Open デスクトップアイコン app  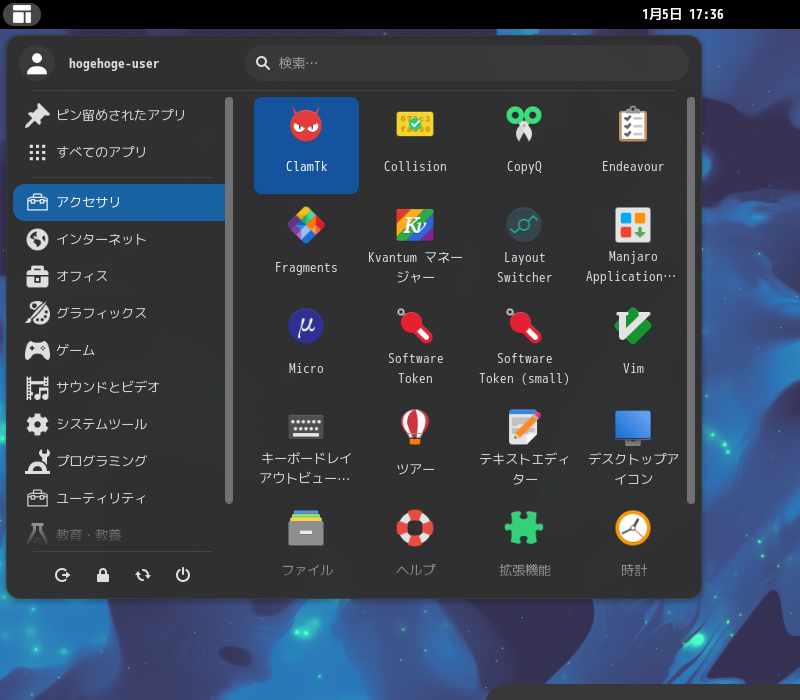pos(633,448)
